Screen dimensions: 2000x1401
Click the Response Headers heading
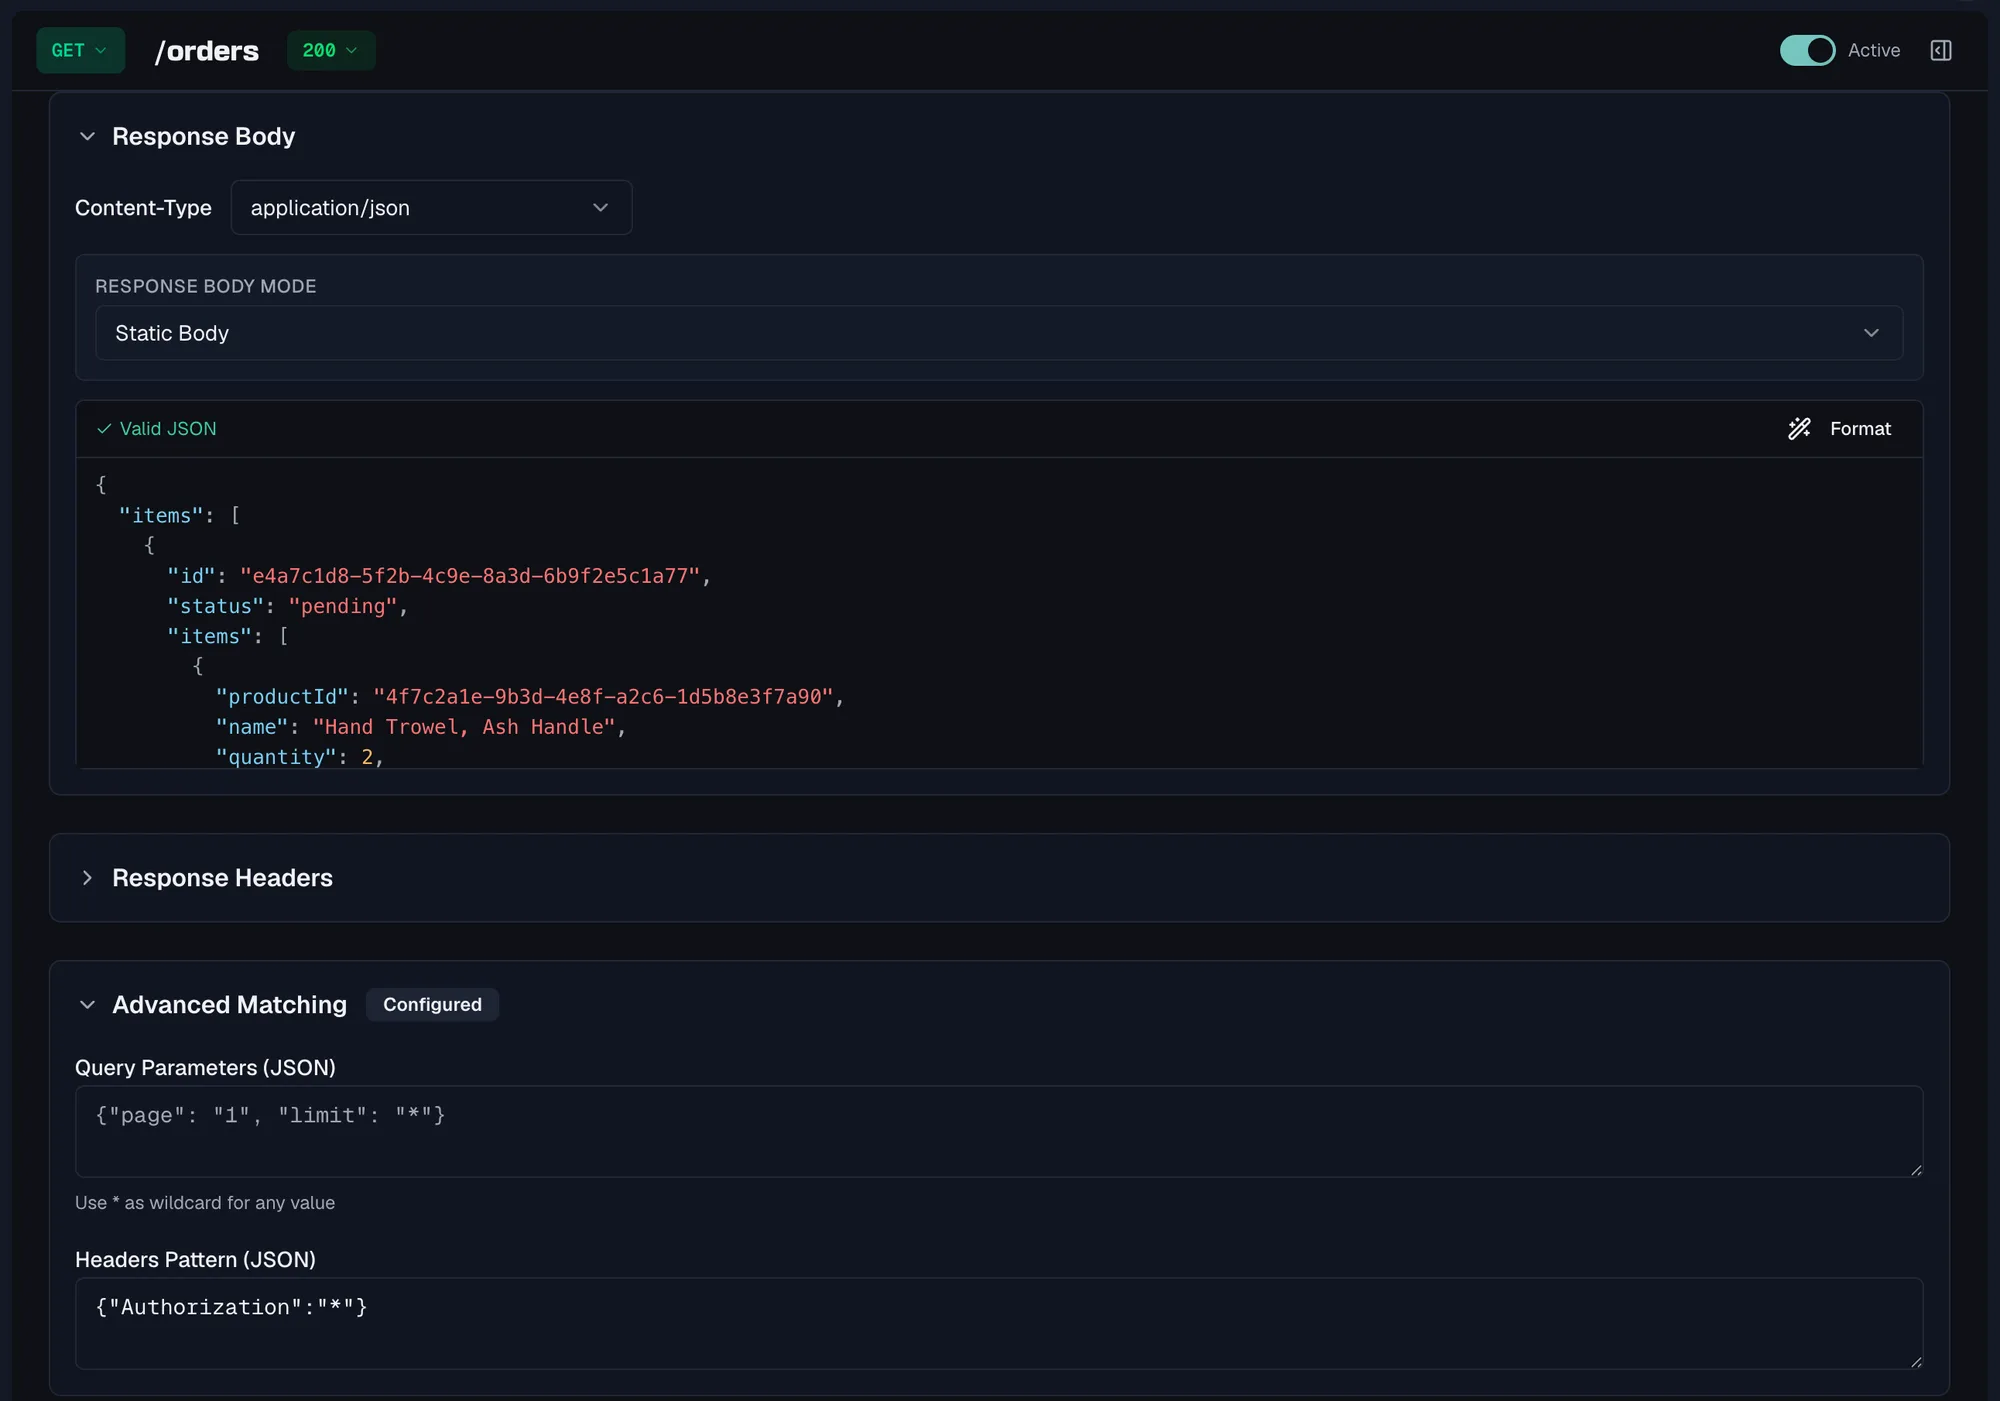[222, 878]
